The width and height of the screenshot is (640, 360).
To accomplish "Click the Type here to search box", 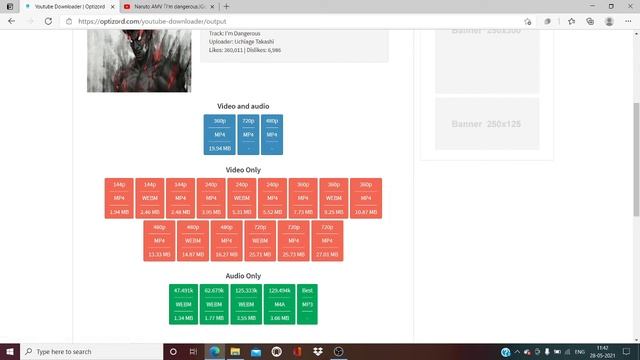I will point(91,351).
